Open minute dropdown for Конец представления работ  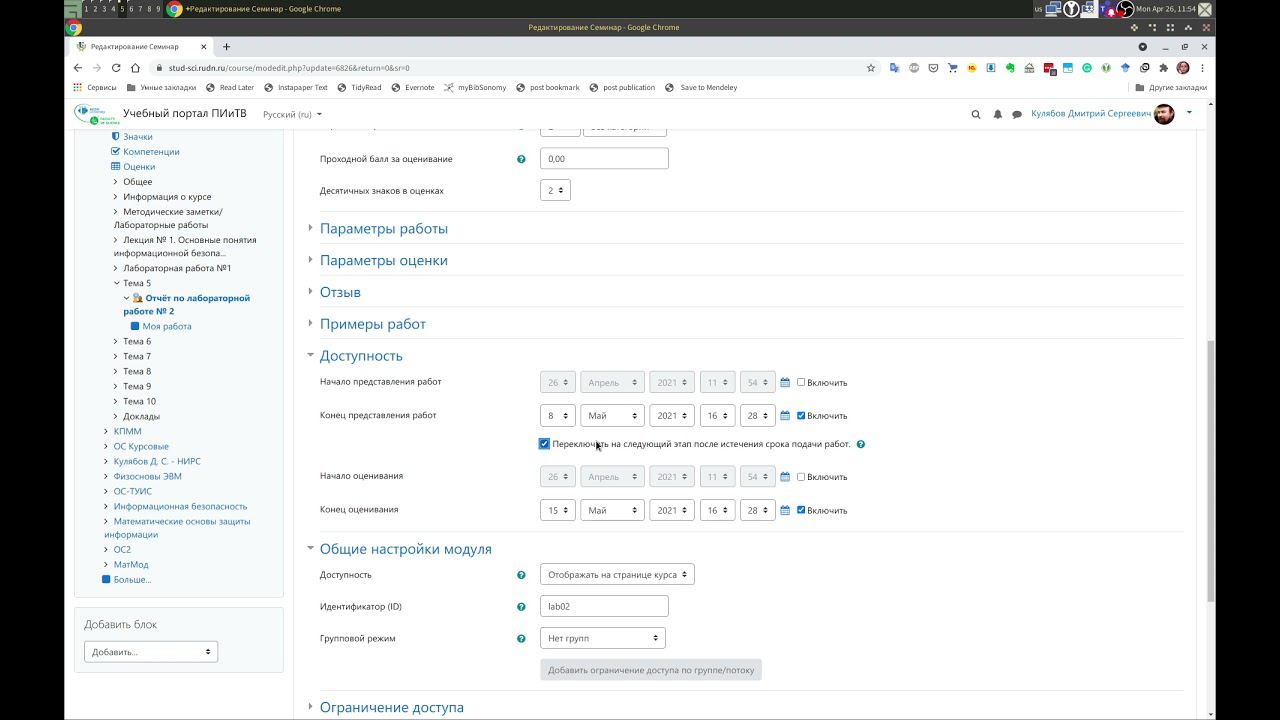758,415
